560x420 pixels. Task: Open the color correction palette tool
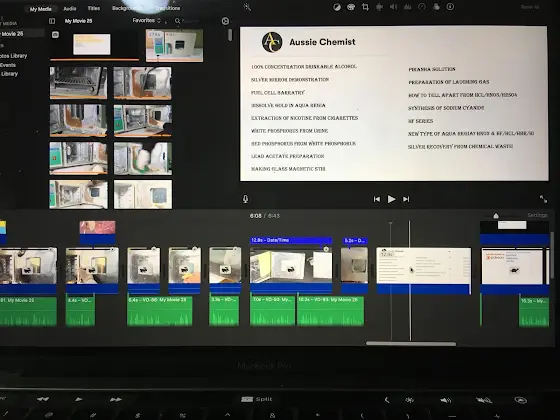[351, 7]
